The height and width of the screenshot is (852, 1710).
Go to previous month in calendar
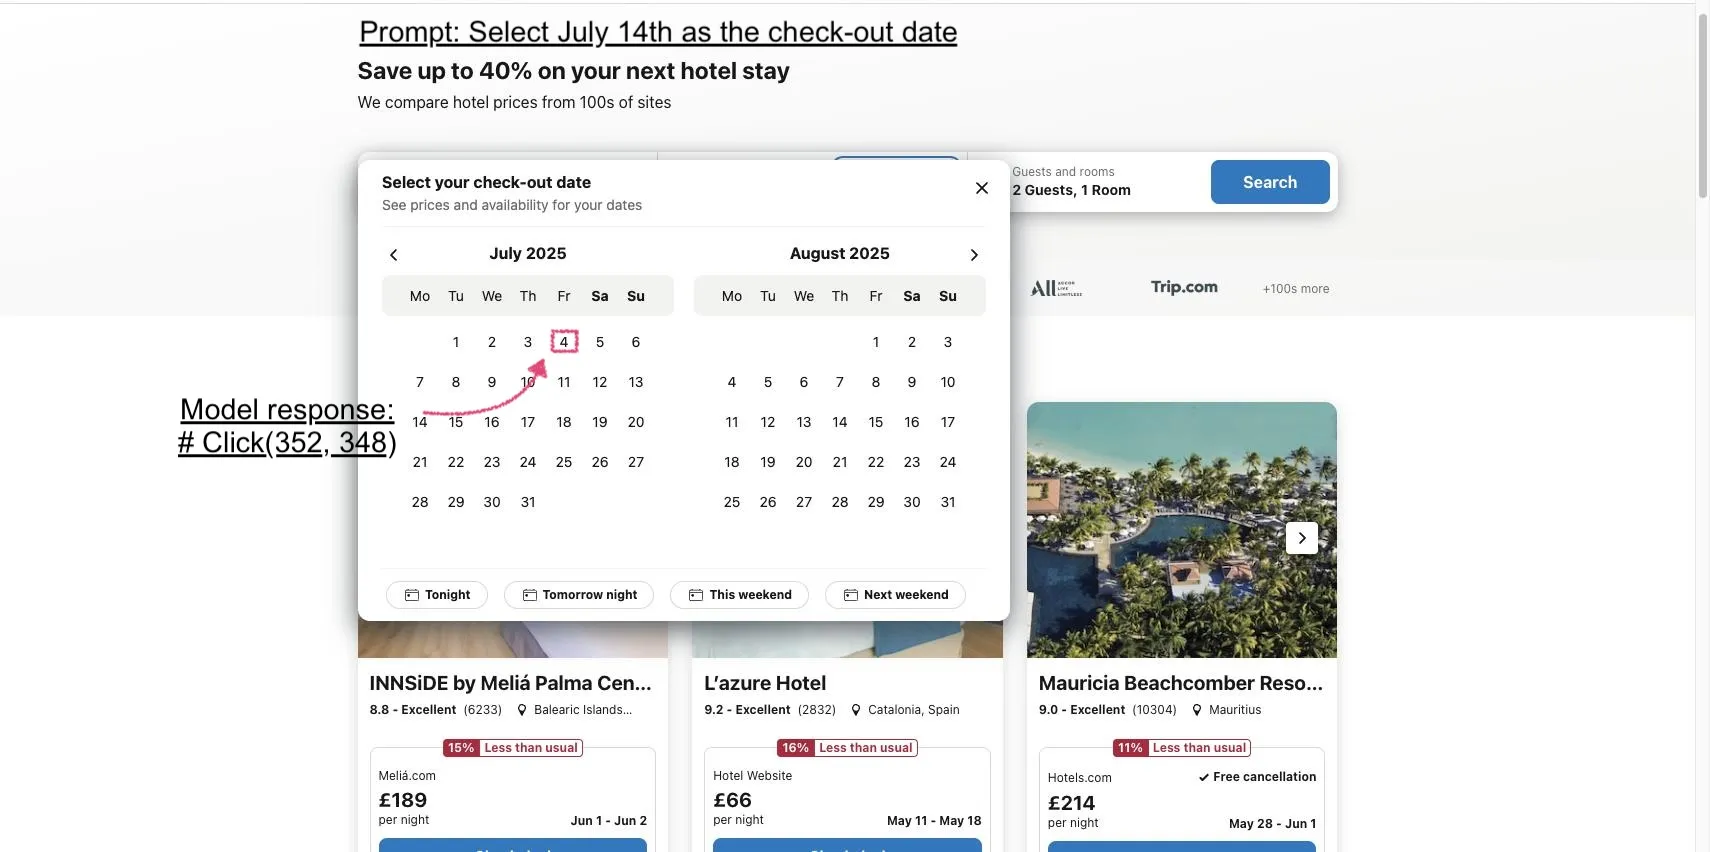pyautogui.click(x=394, y=255)
